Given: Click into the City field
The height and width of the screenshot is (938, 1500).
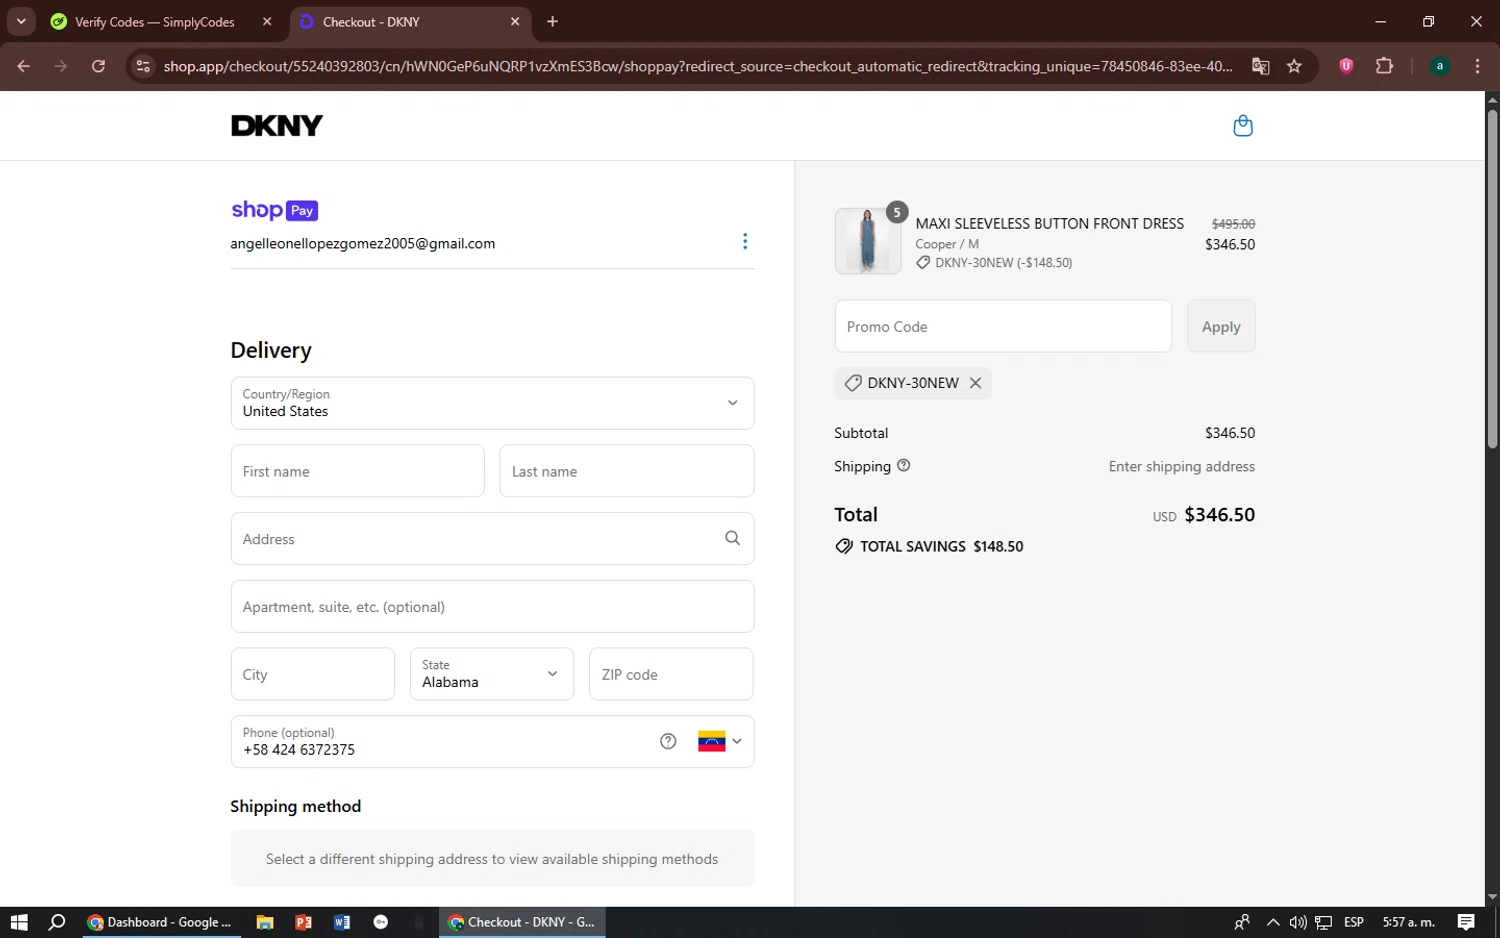Looking at the screenshot, I should coord(312,674).
